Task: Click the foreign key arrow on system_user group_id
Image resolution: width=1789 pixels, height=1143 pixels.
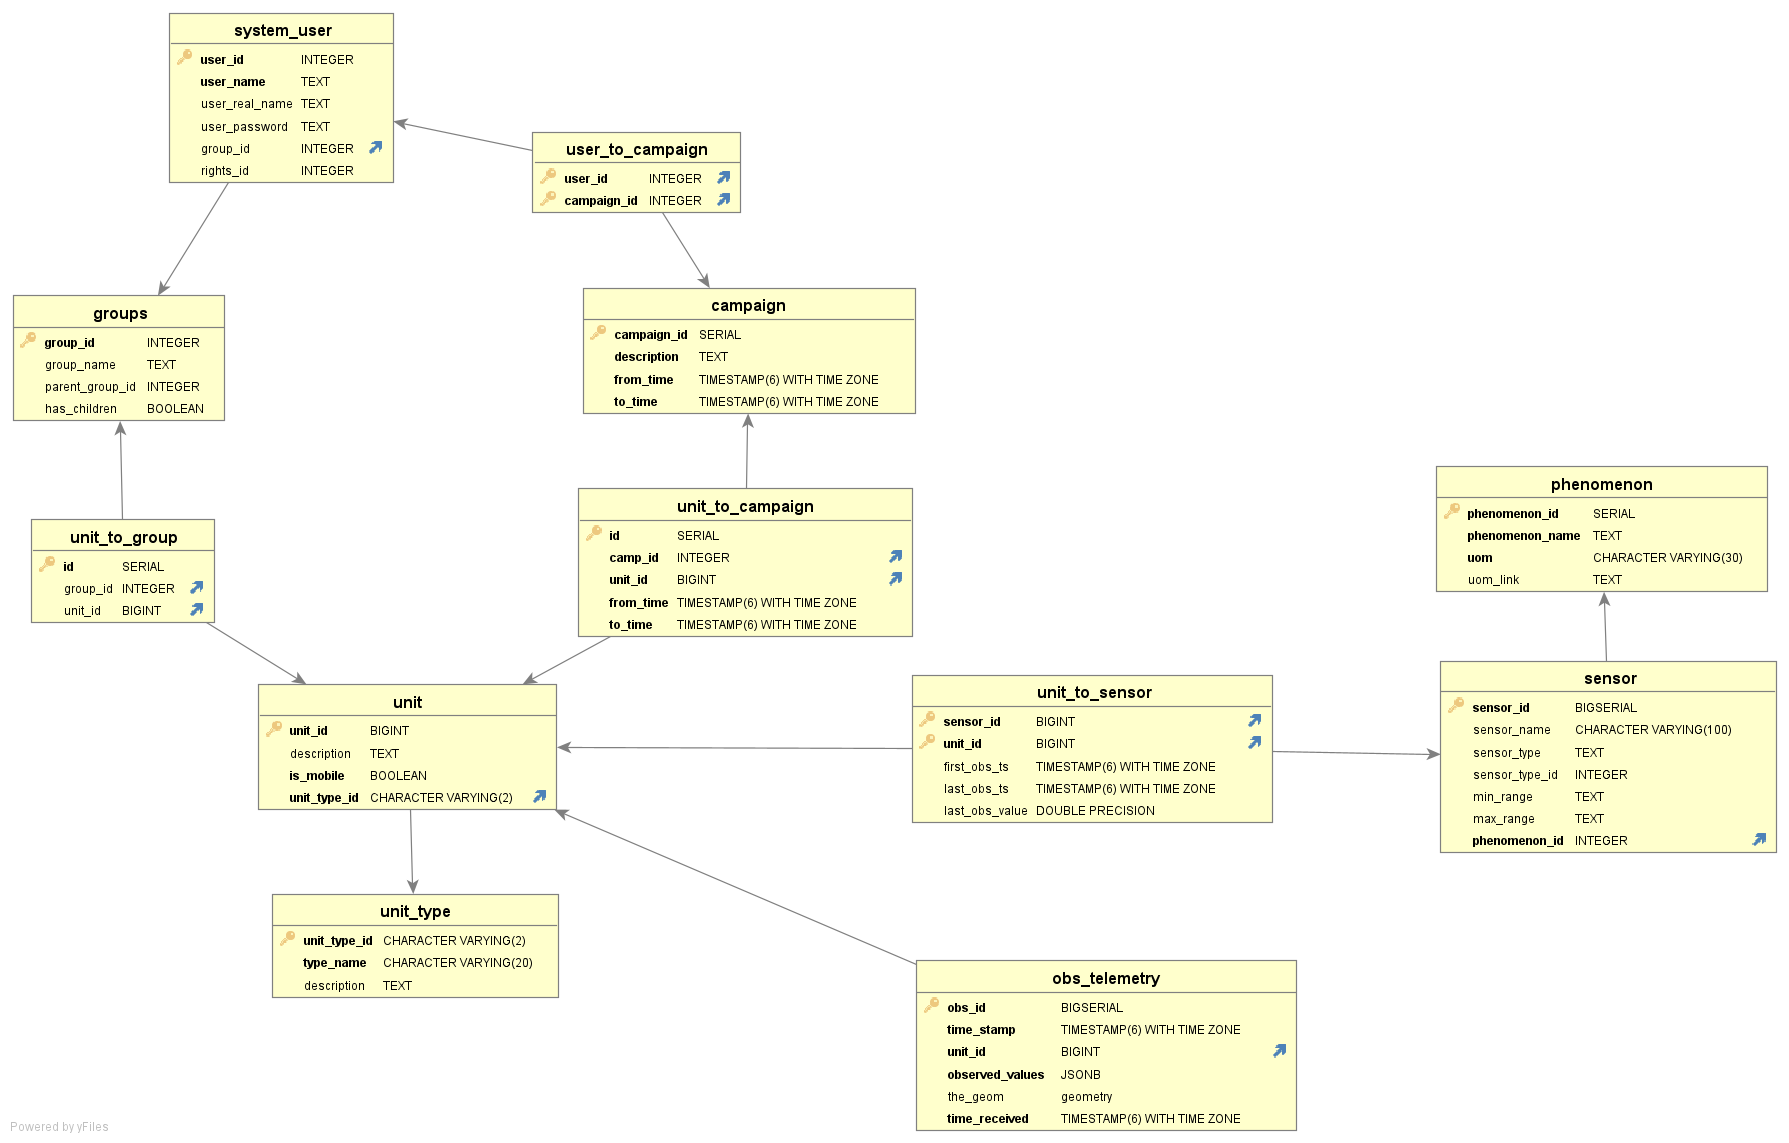Action: [376, 148]
